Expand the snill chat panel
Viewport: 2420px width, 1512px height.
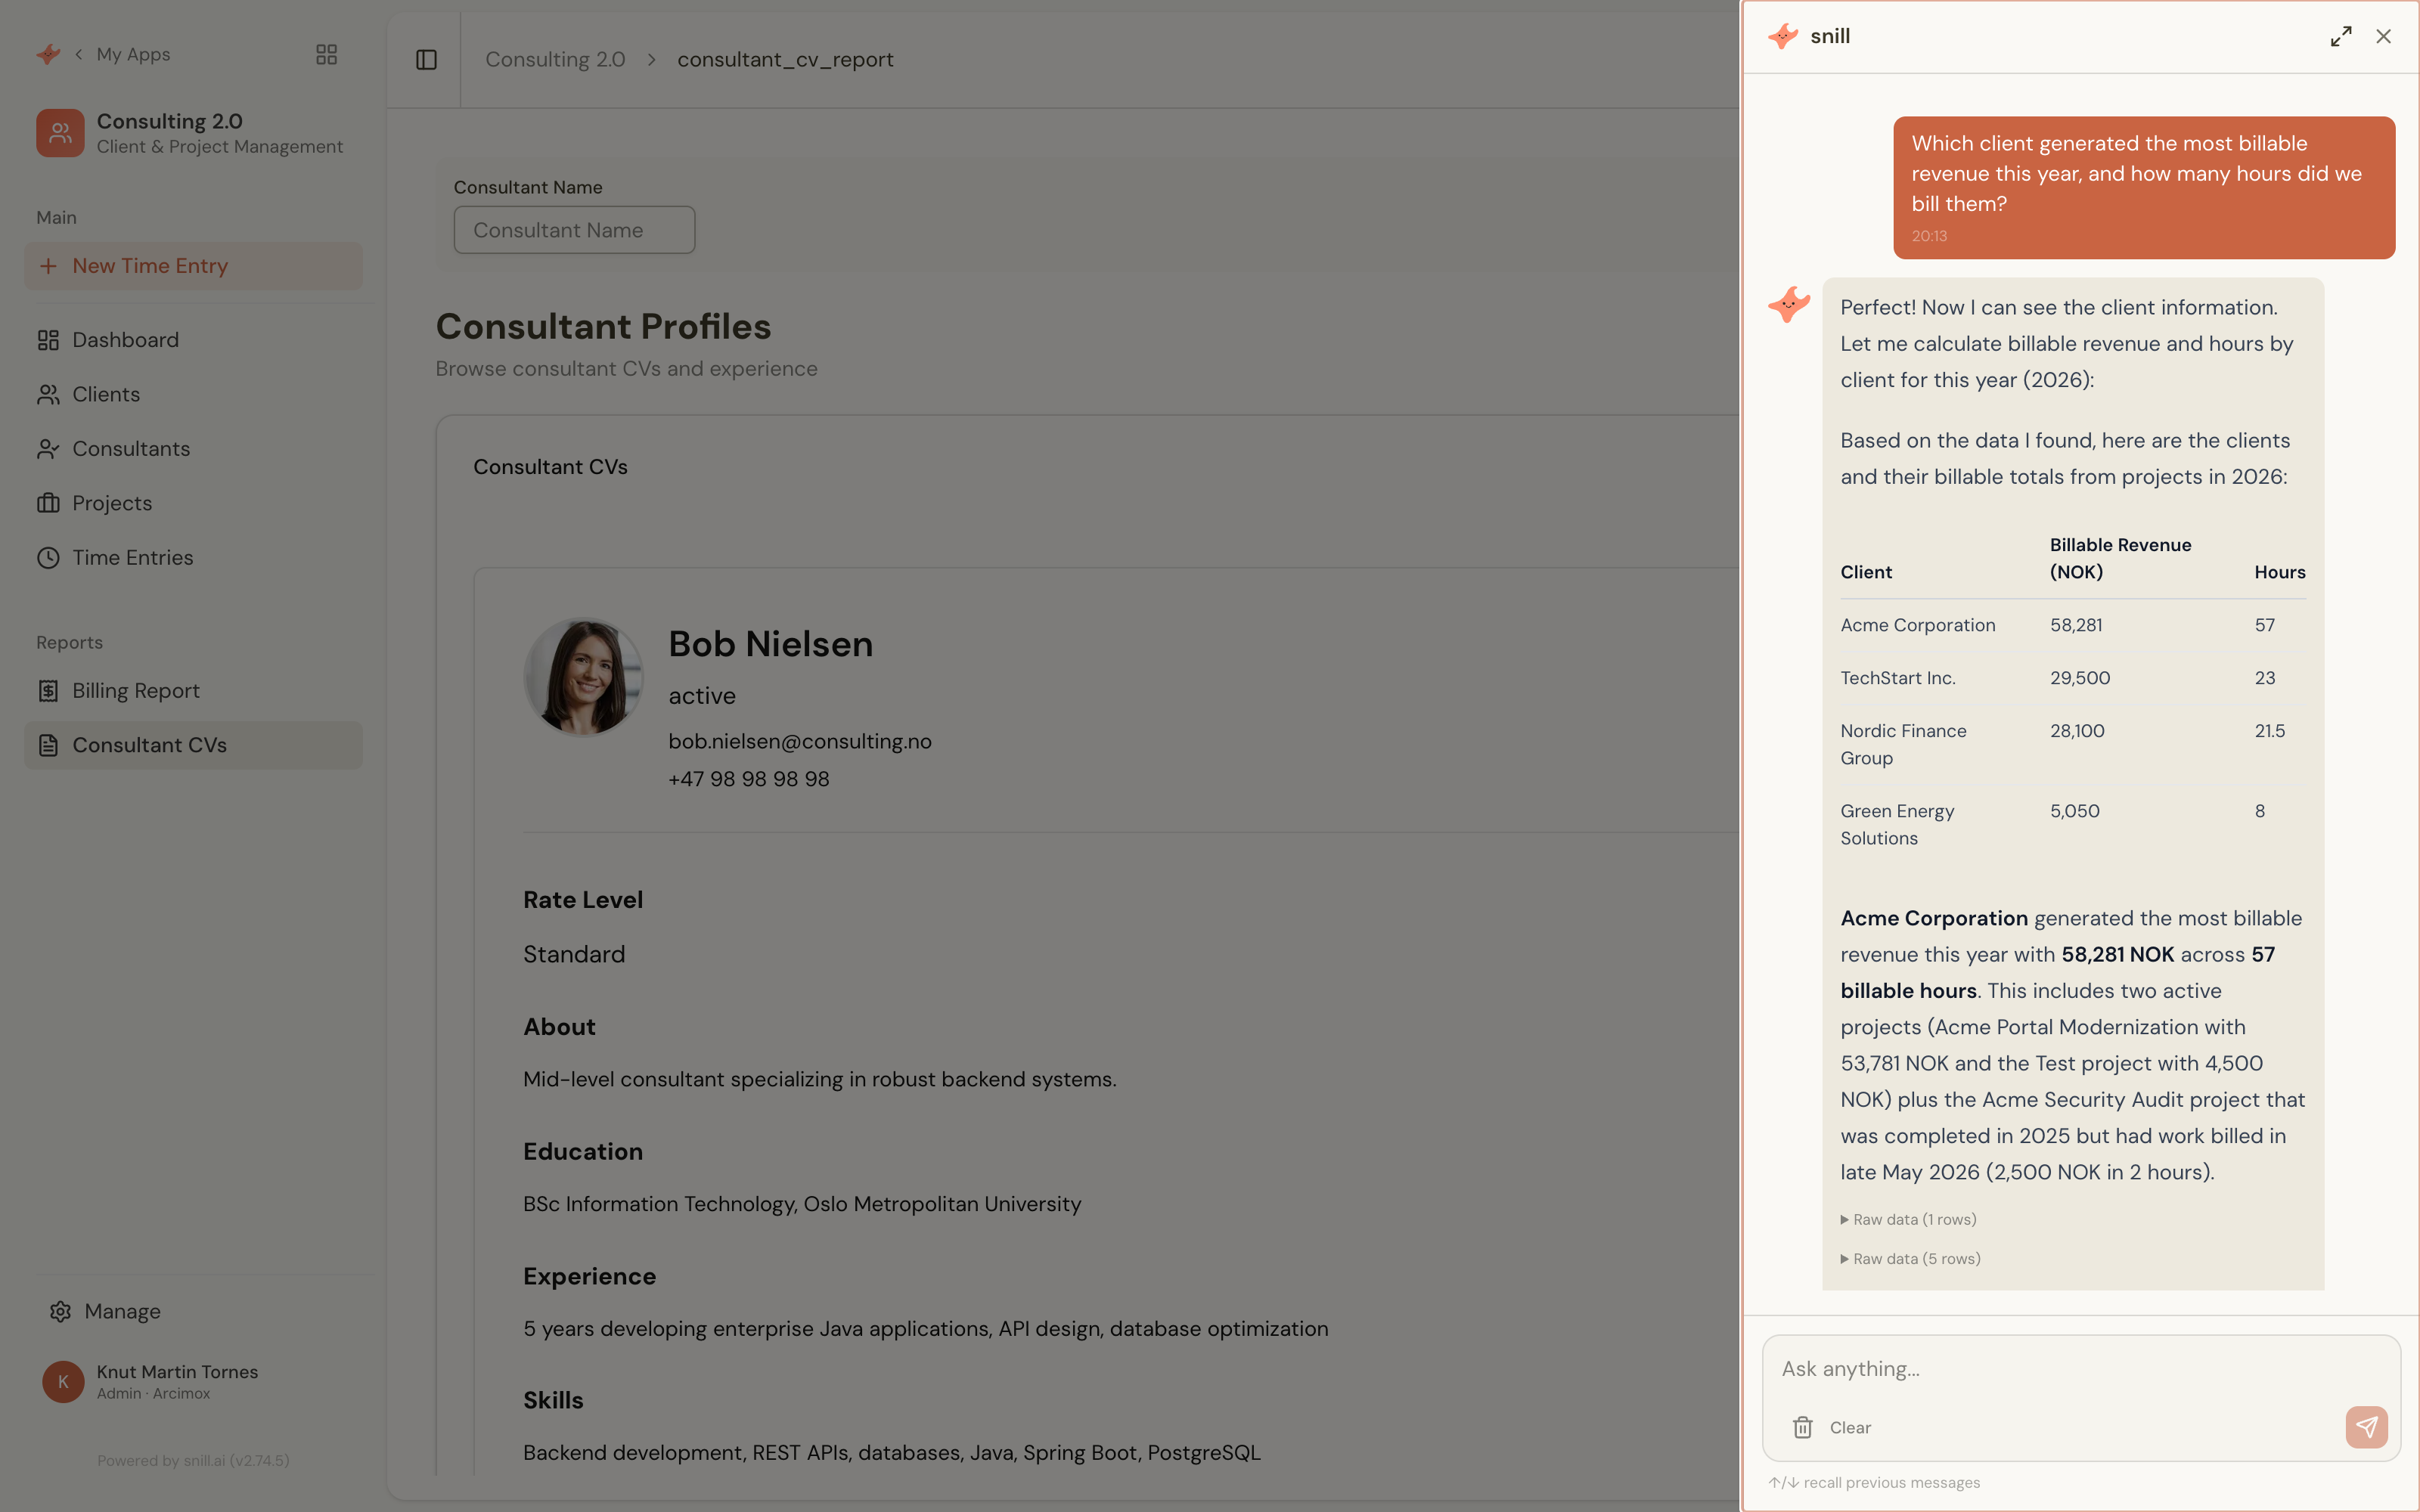tap(2341, 36)
